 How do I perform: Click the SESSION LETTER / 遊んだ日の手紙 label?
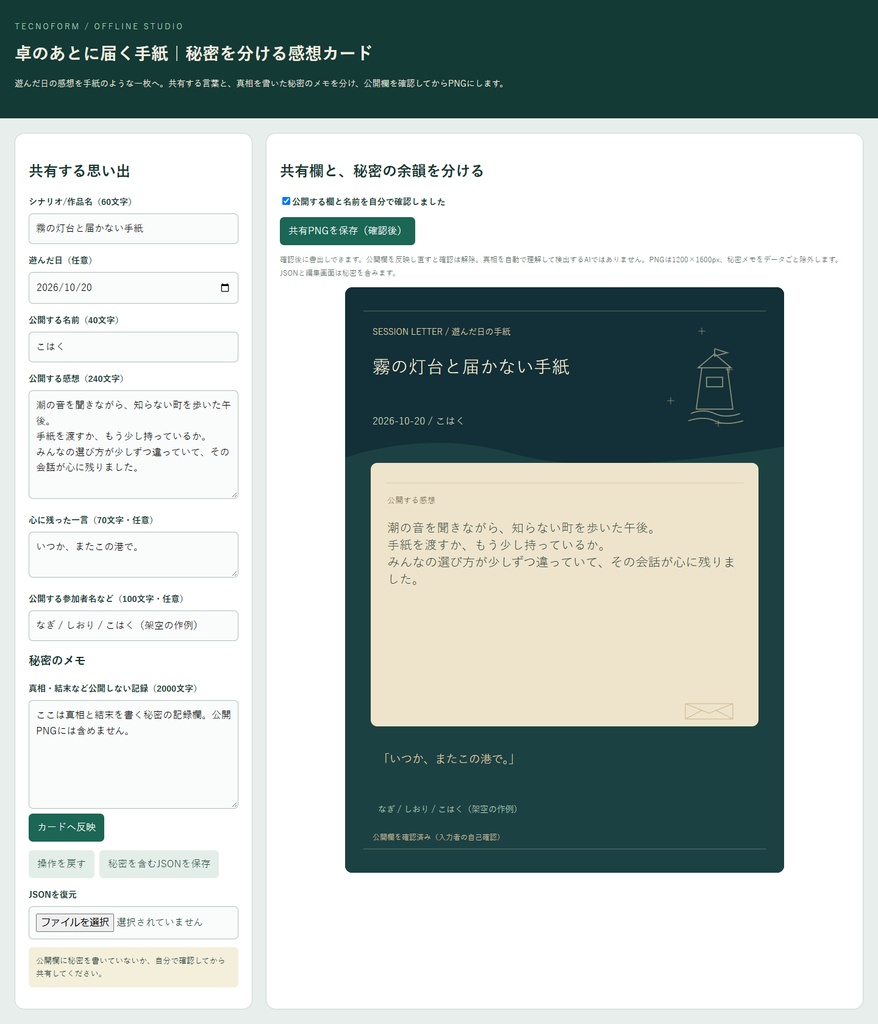click(x=441, y=332)
